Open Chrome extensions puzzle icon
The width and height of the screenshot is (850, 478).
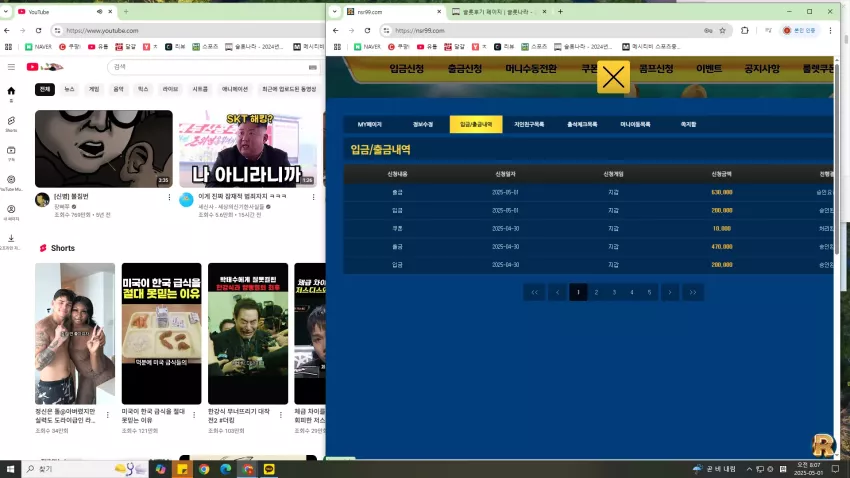[x=744, y=31]
